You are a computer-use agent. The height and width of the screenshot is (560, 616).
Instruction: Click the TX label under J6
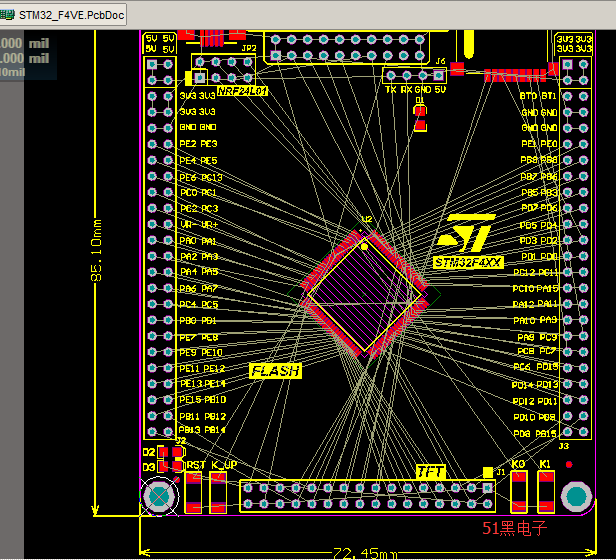click(390, 90)
